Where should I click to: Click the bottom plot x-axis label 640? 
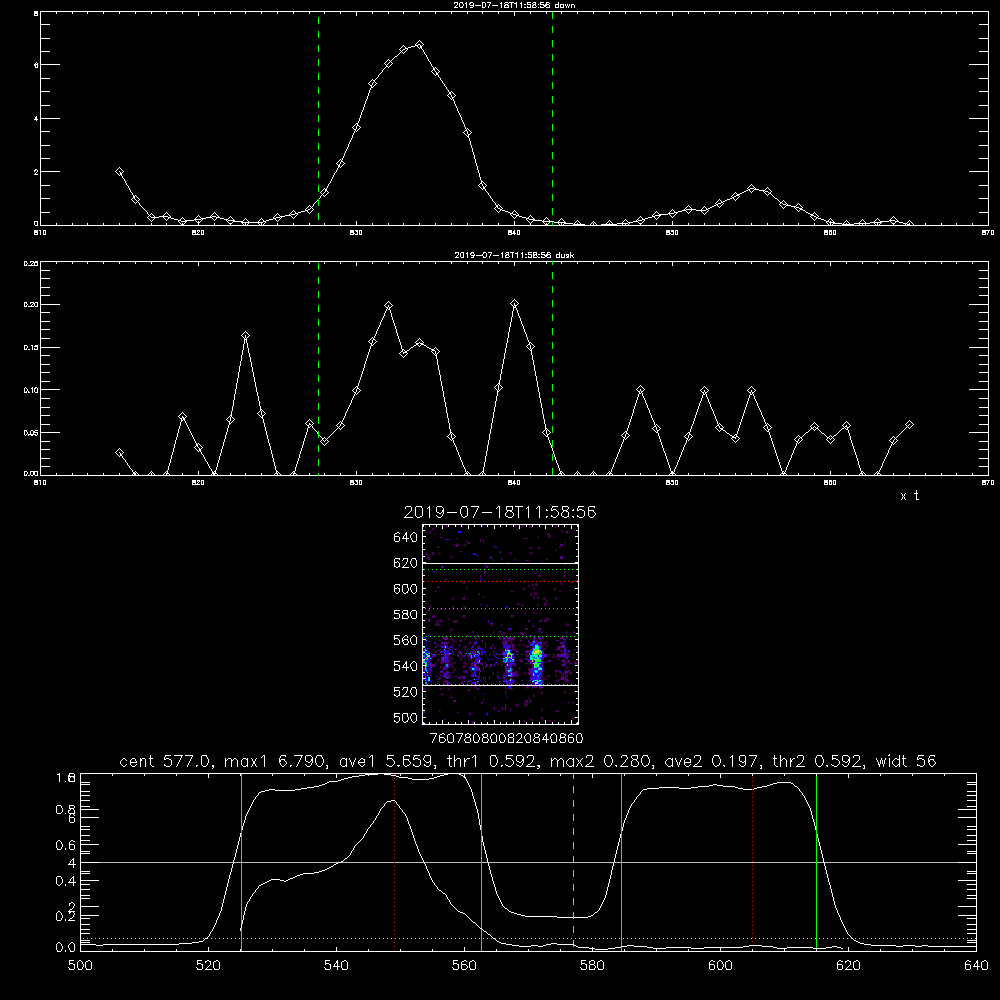click(976, 966)
